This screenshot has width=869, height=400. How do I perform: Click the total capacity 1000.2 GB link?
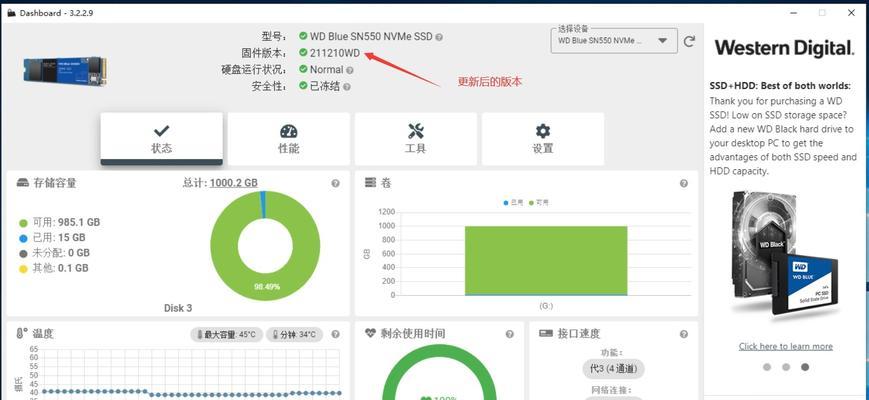coord(233,183)
